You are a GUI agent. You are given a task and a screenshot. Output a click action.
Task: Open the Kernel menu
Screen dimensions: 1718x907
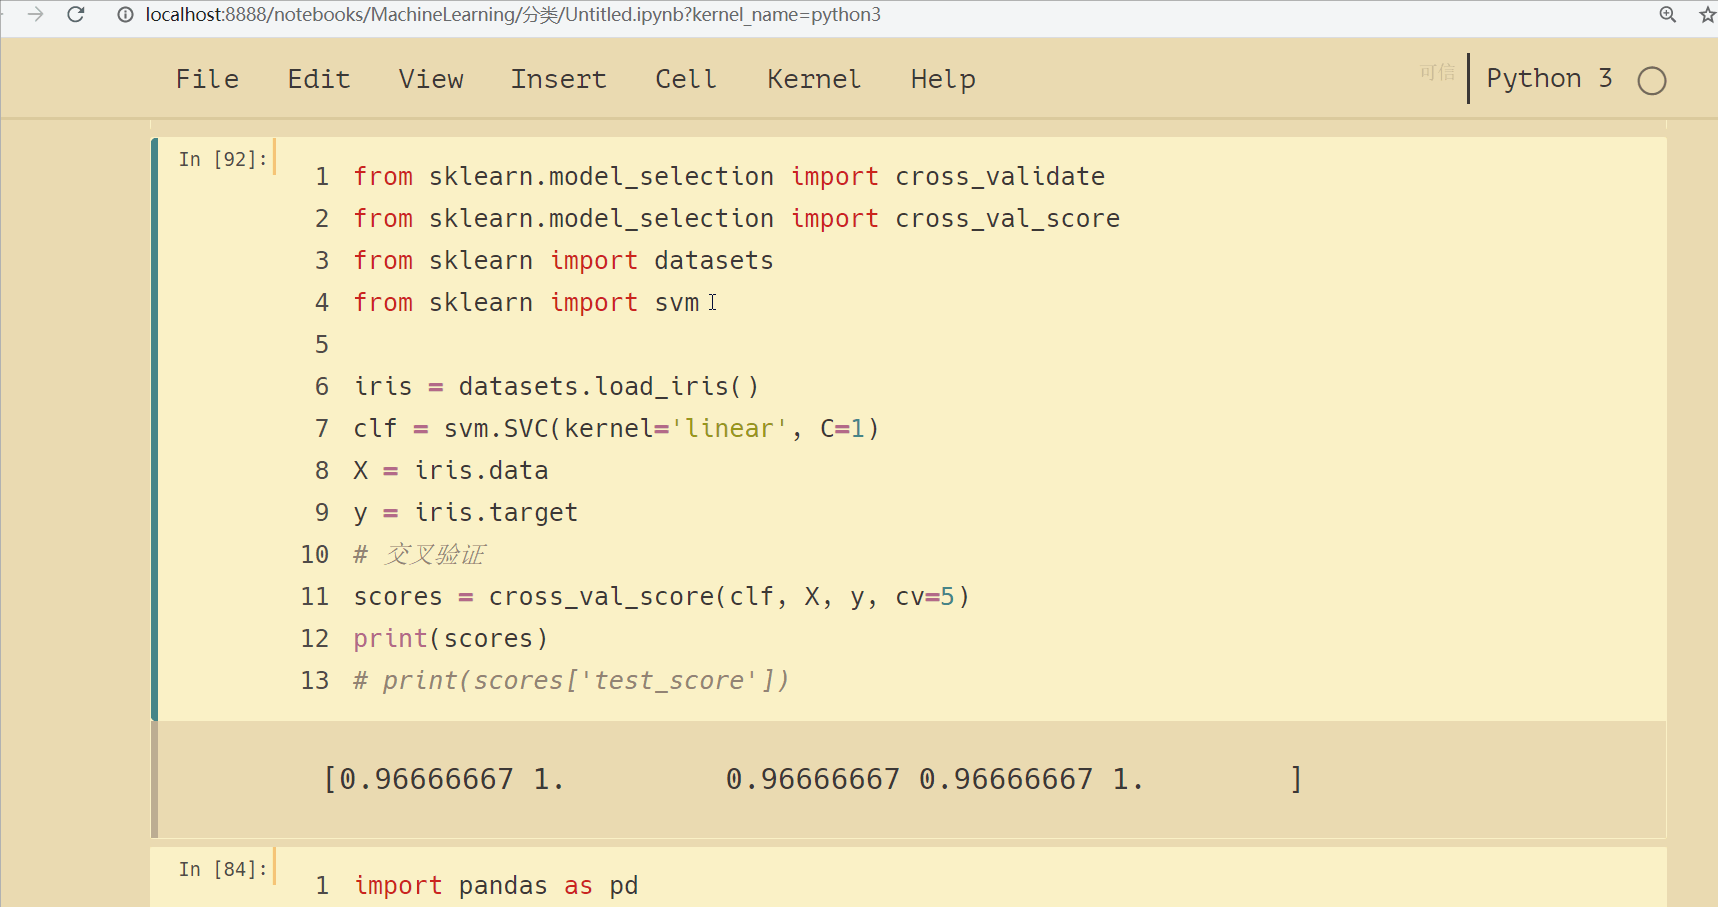coord(813,79)
